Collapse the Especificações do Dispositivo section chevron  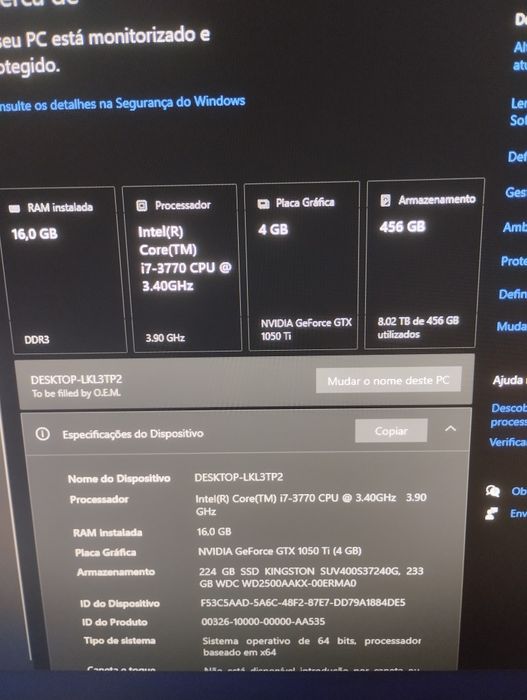tap(451, 429)
